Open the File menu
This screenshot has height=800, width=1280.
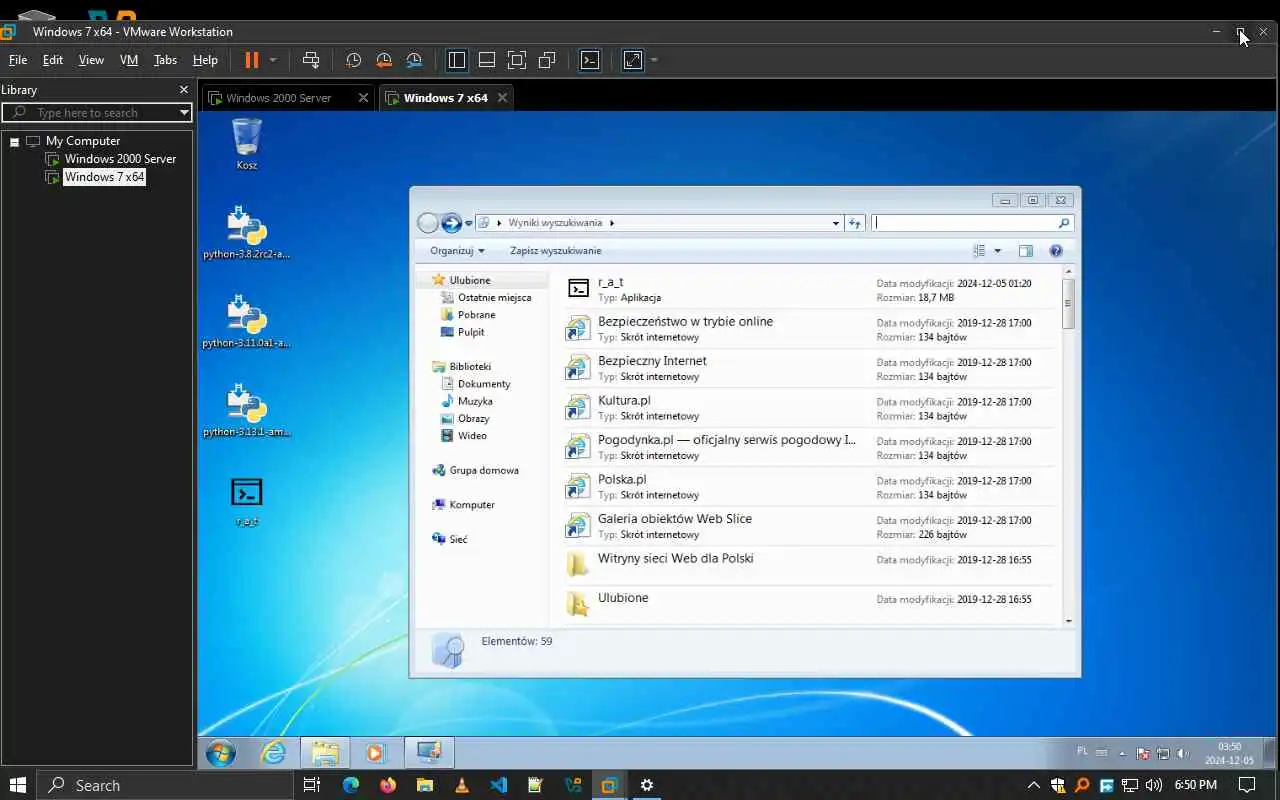[x=18, y=60]
